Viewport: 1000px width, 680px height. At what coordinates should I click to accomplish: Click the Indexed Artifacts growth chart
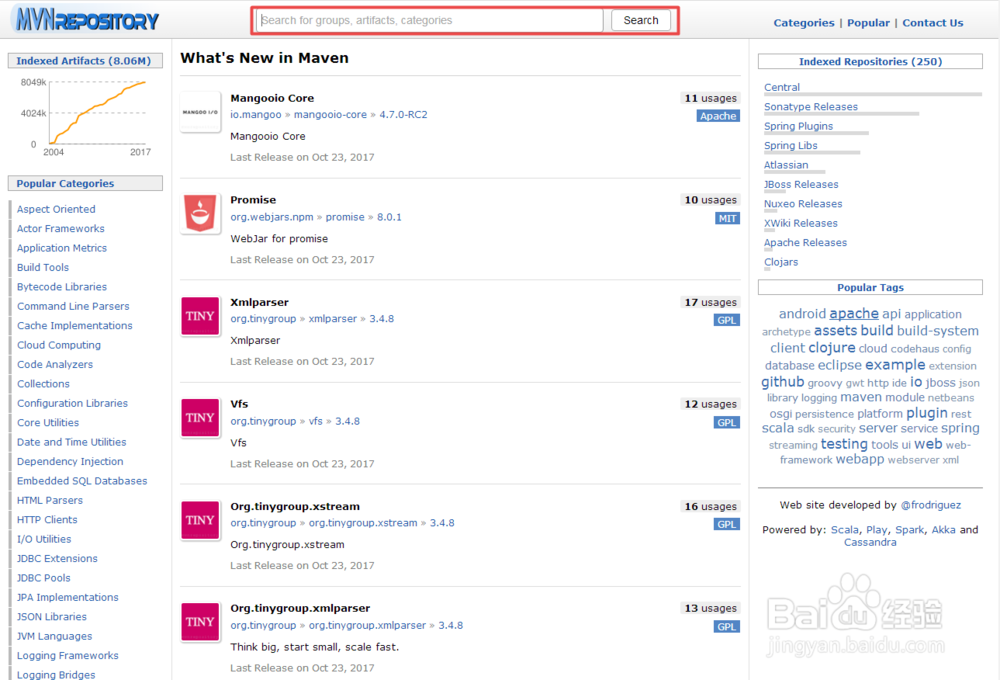85,117
